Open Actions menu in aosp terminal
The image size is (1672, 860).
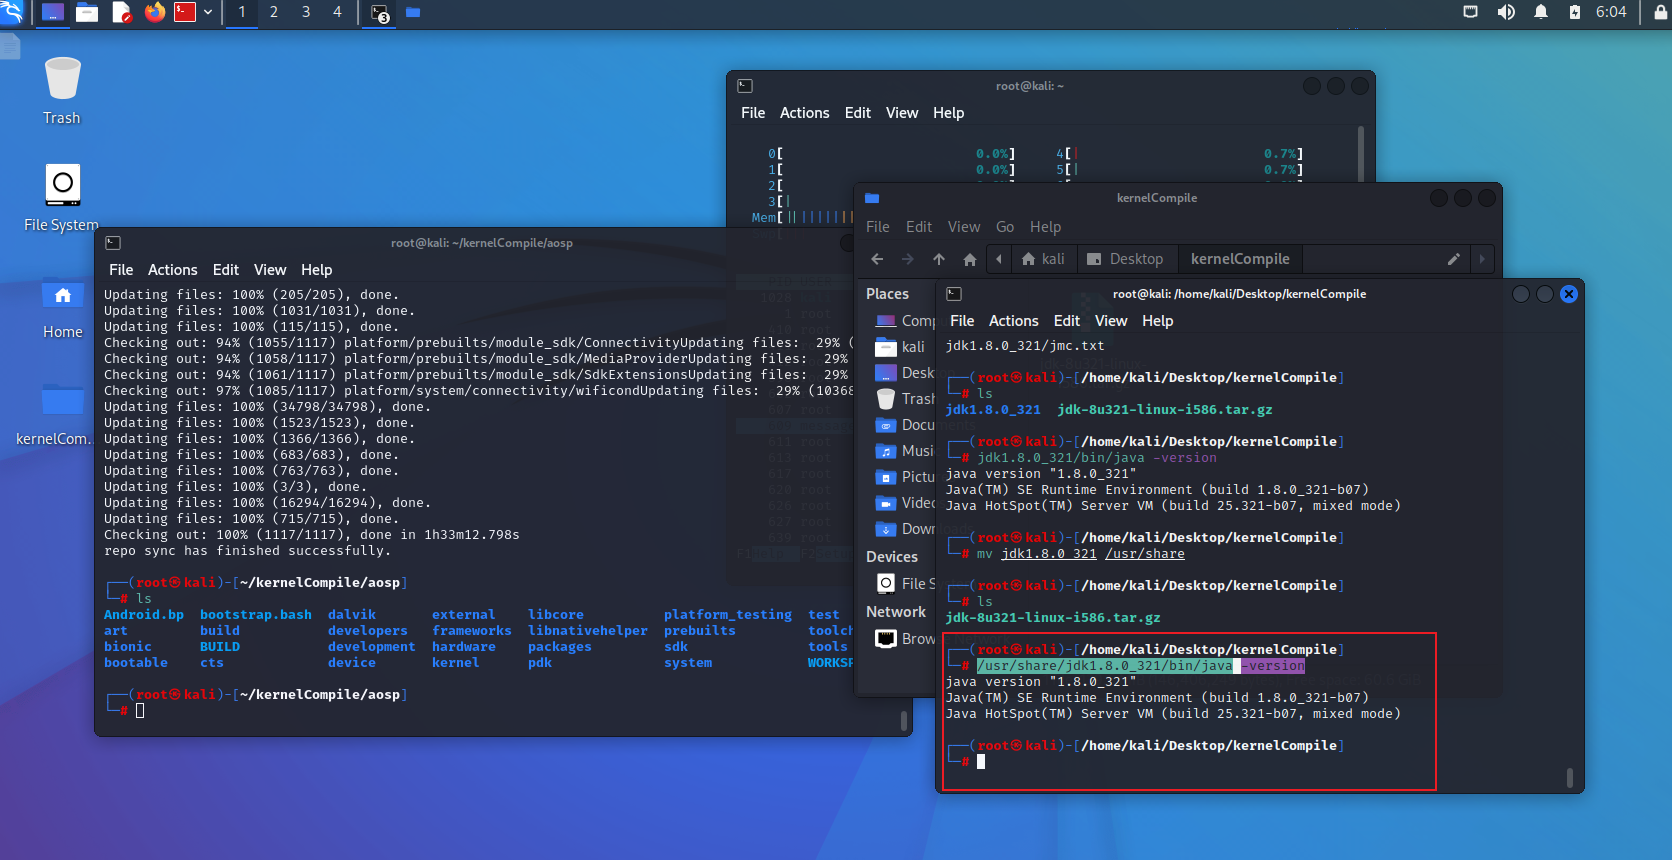(x=172, y=270)
